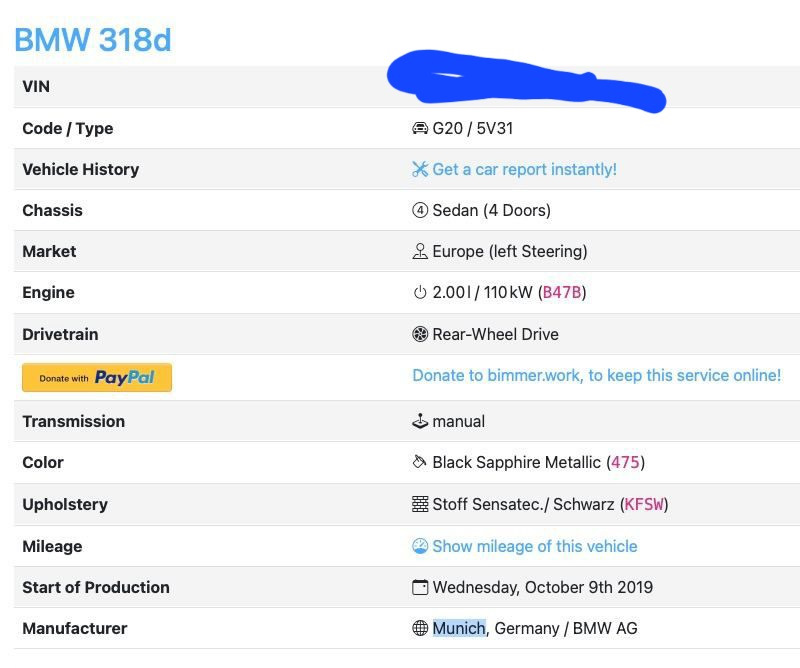Click Donate with PayPal button
Screen dimensions: 800x668
pyautogui.click(x=97, y=378)
